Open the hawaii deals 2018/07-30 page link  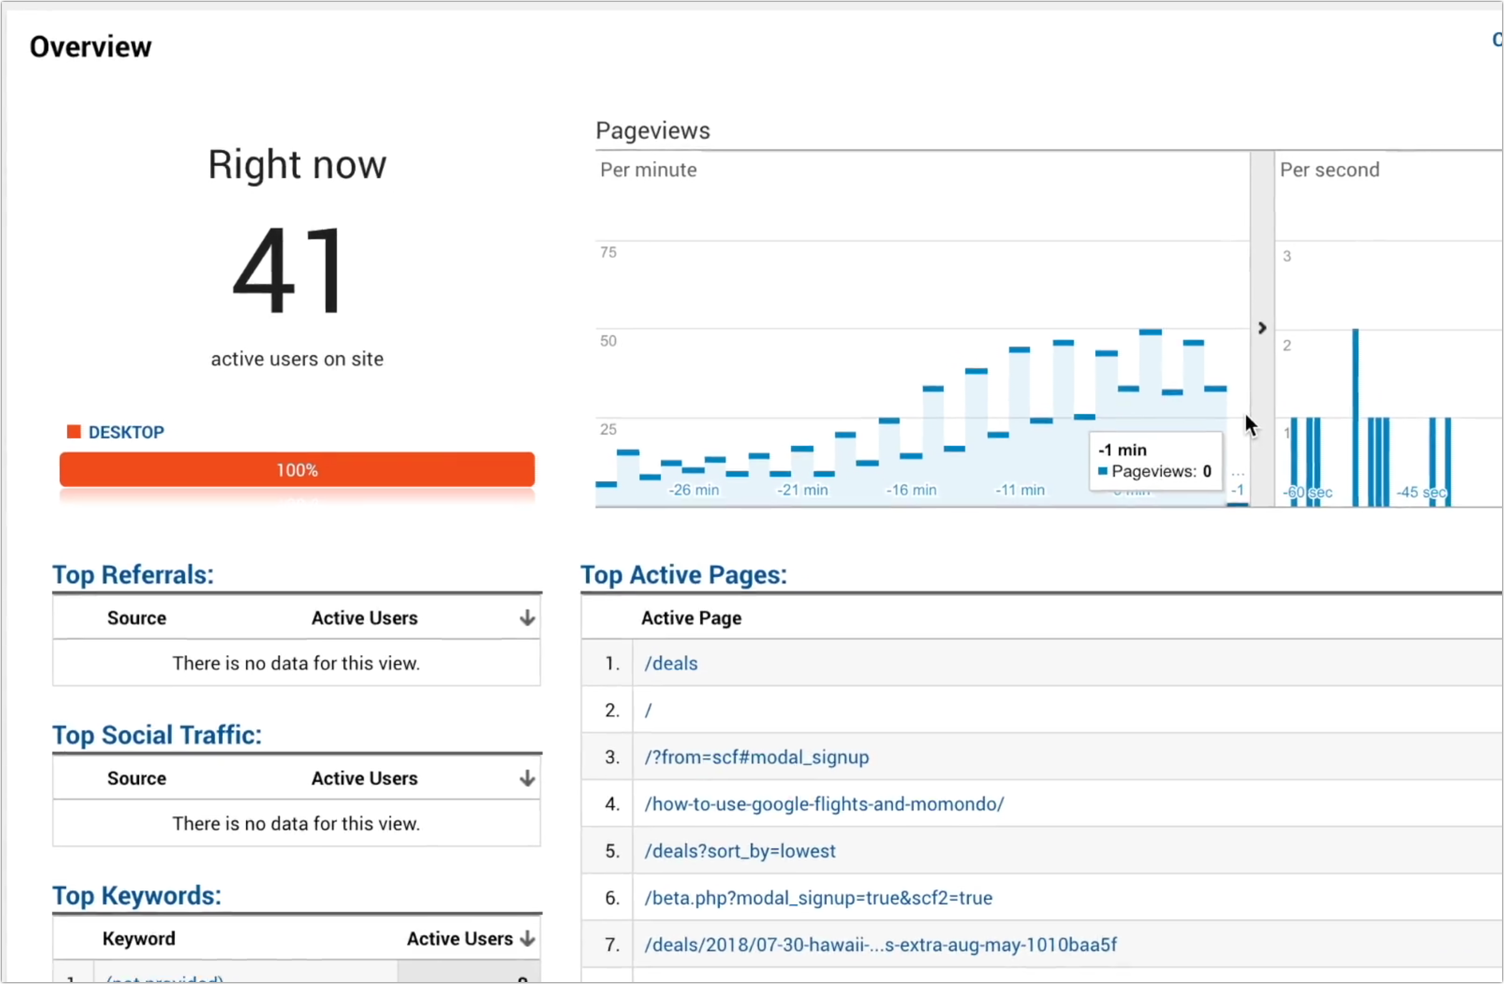point(880,945)
